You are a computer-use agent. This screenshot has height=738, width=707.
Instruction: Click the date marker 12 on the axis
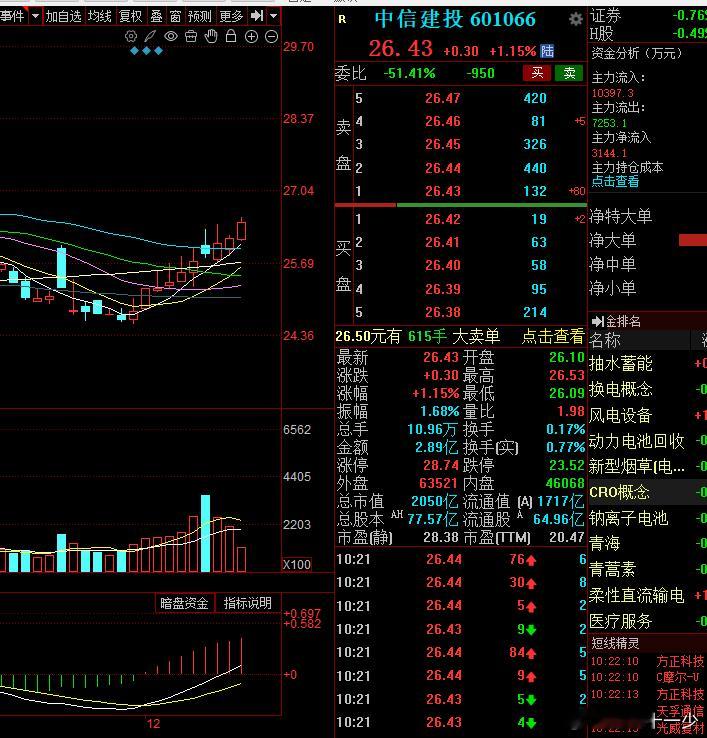(153, 723)
